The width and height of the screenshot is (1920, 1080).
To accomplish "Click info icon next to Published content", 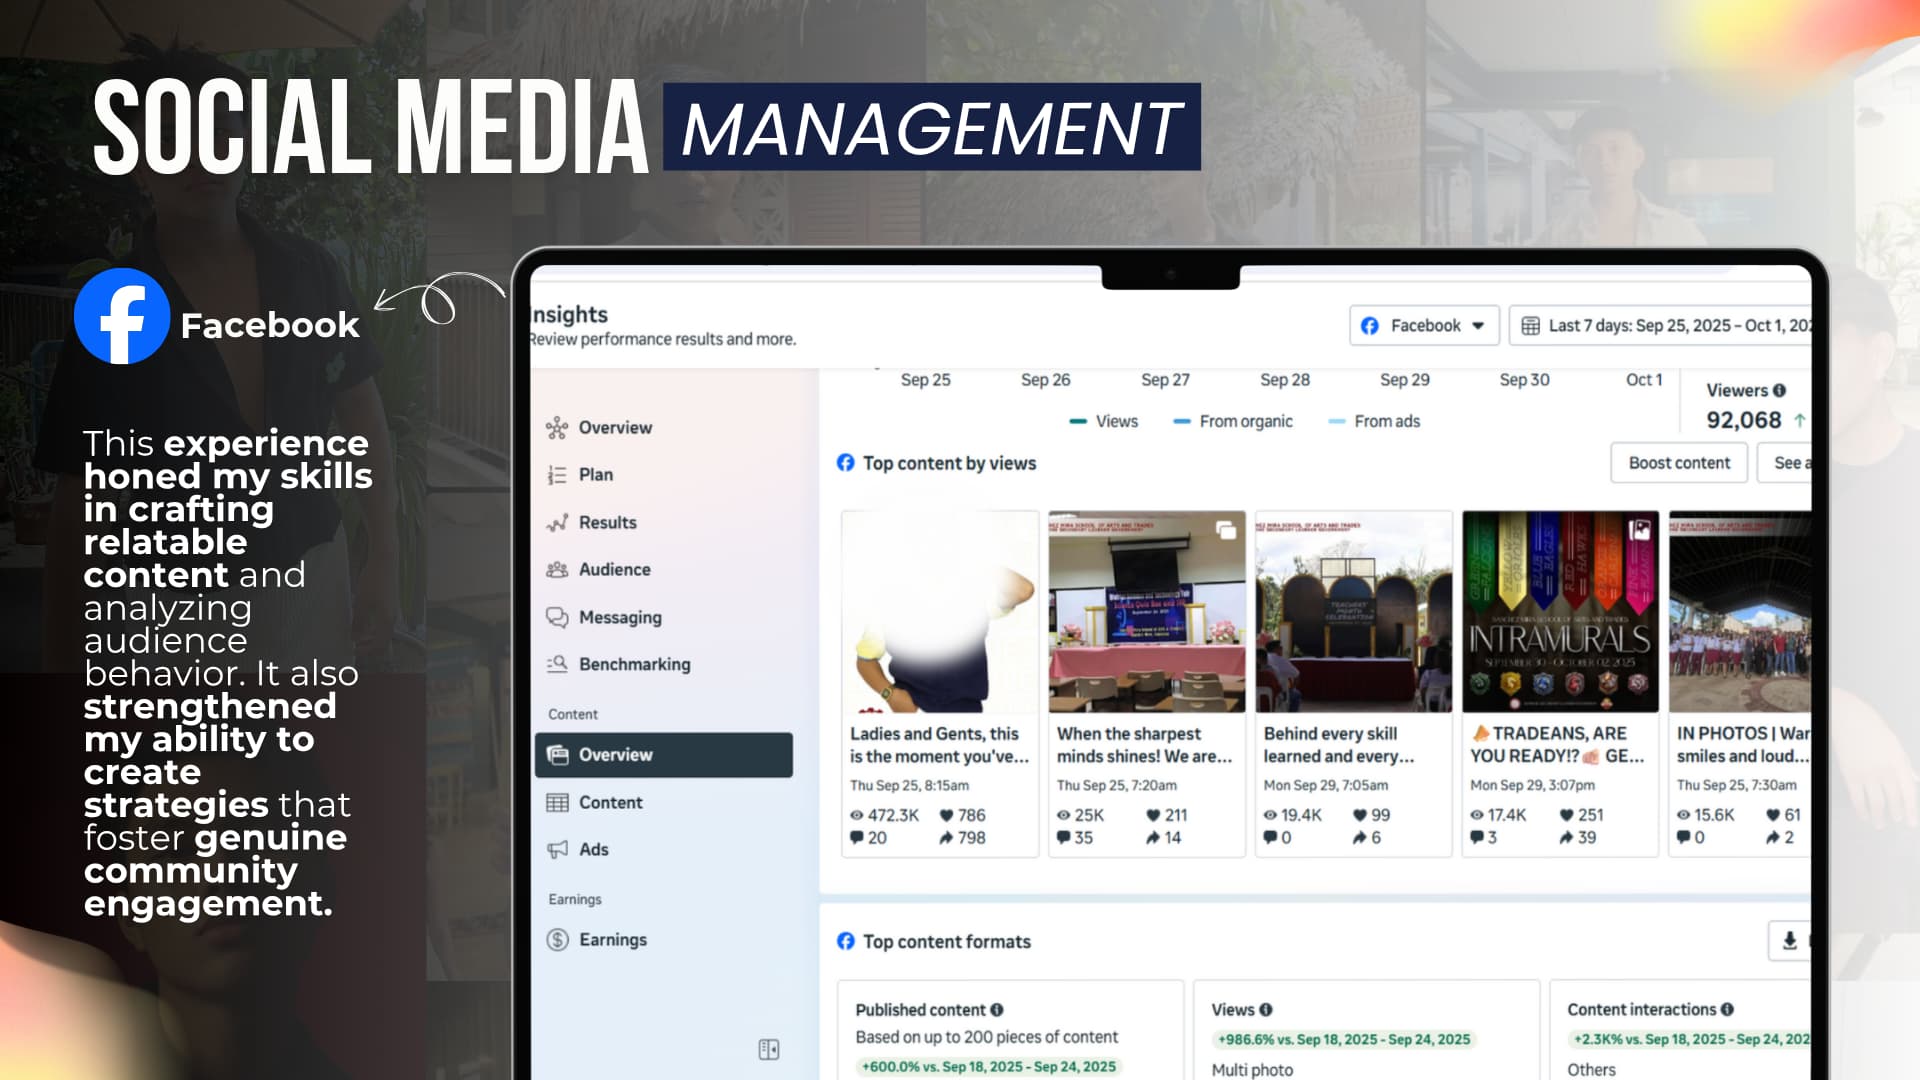I will (997, 1010).
